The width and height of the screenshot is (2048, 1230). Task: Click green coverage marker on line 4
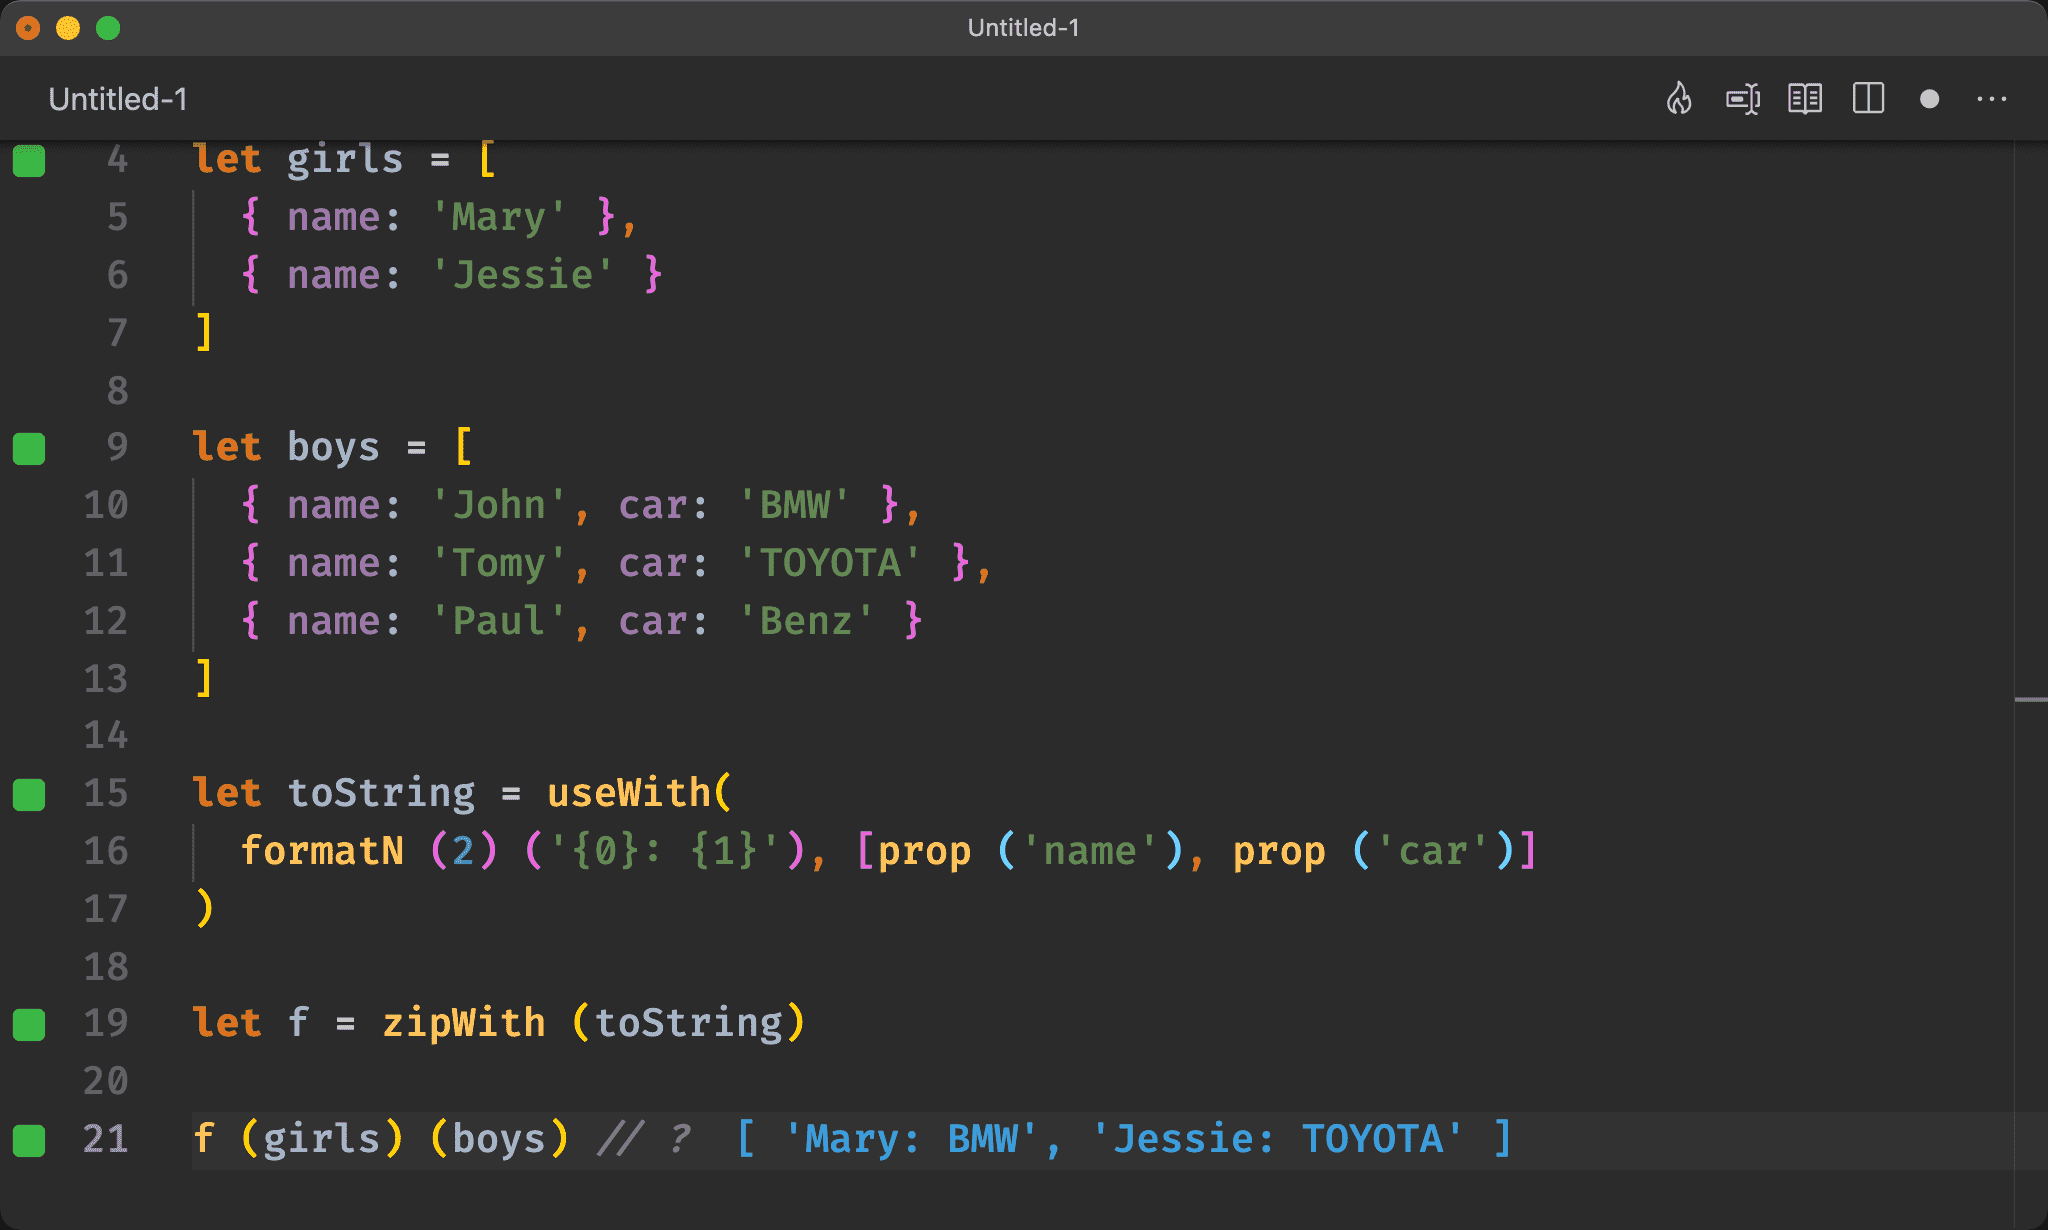[29, 160]
